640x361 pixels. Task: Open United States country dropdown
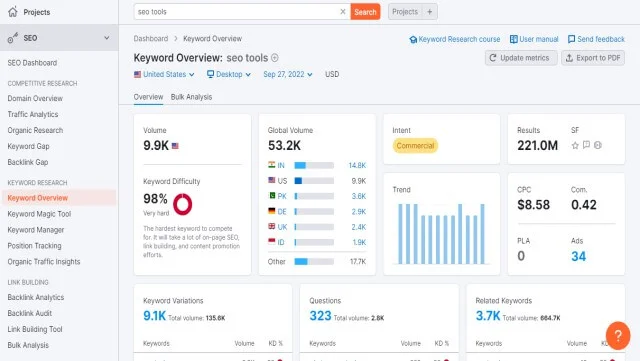[x=164, y=74]
